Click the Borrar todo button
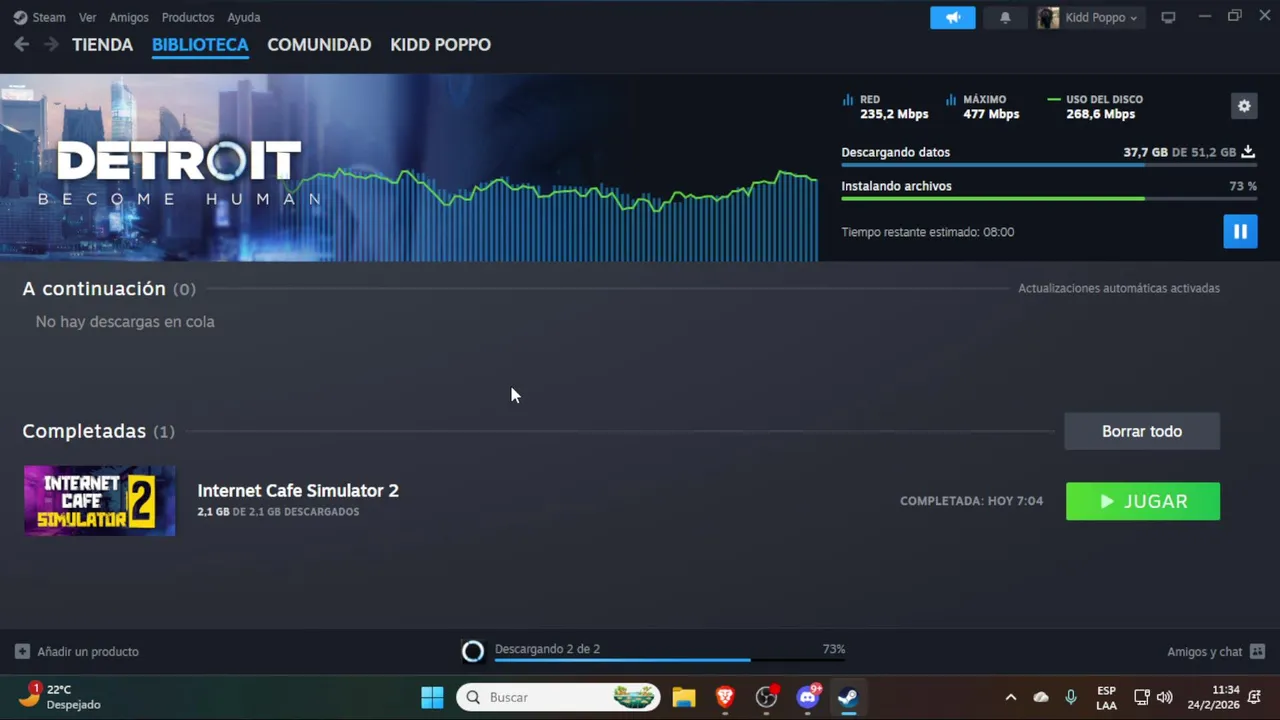The width and height of the screenshot is (1280, 720). pos(1142,431)
